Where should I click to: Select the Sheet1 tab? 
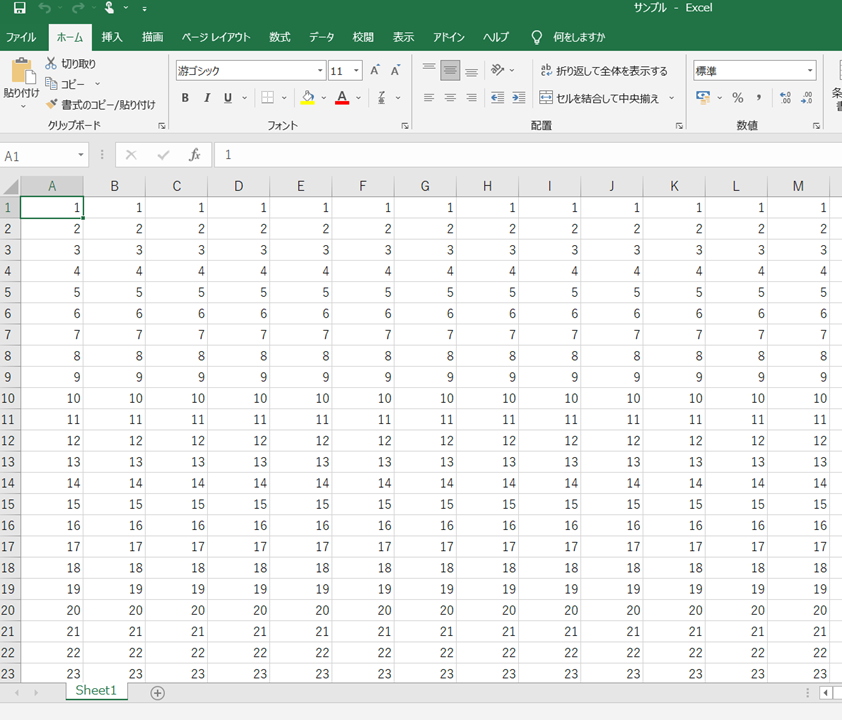pos(96,690)
